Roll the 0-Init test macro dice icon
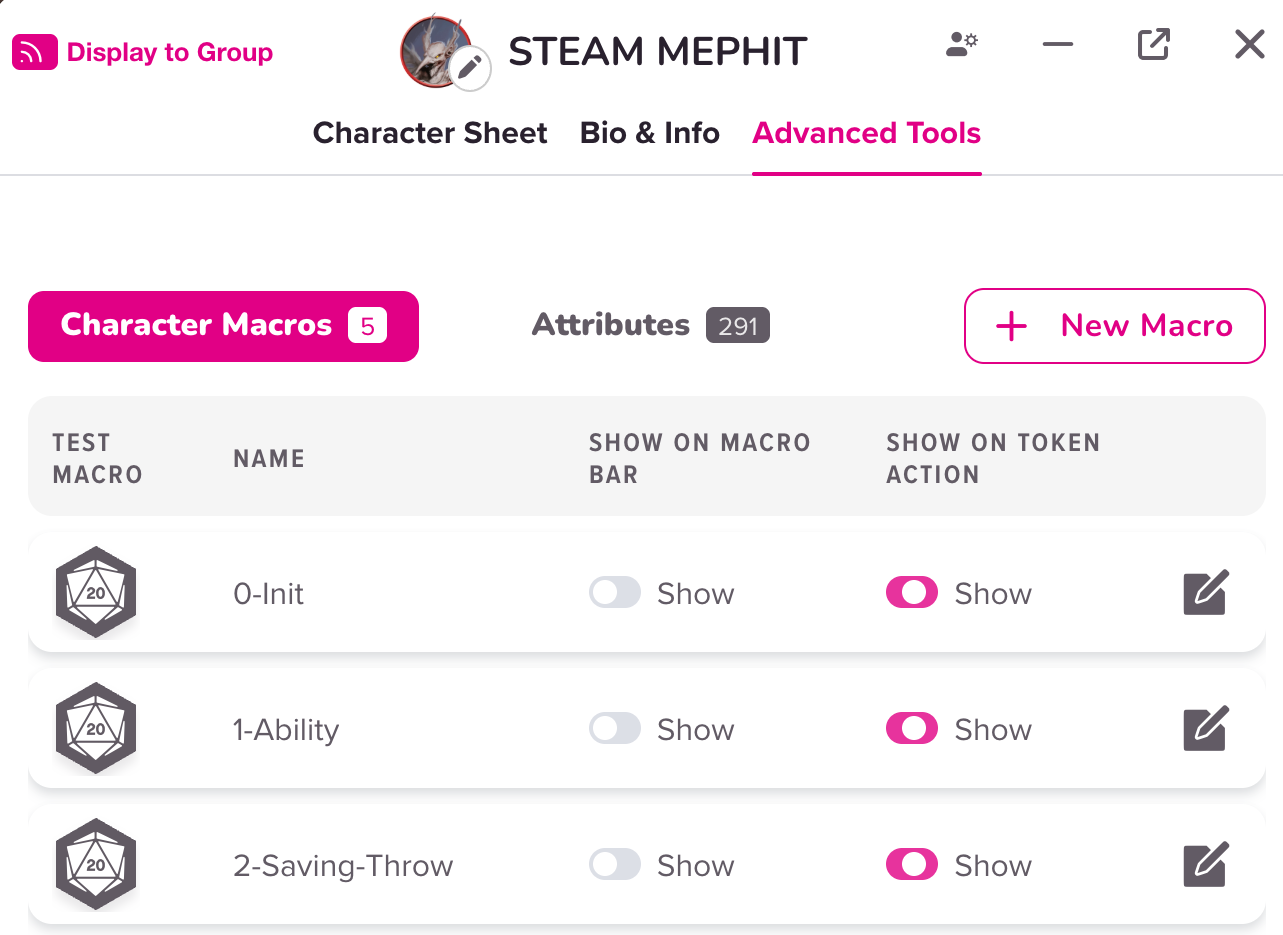 click(95, 592)
